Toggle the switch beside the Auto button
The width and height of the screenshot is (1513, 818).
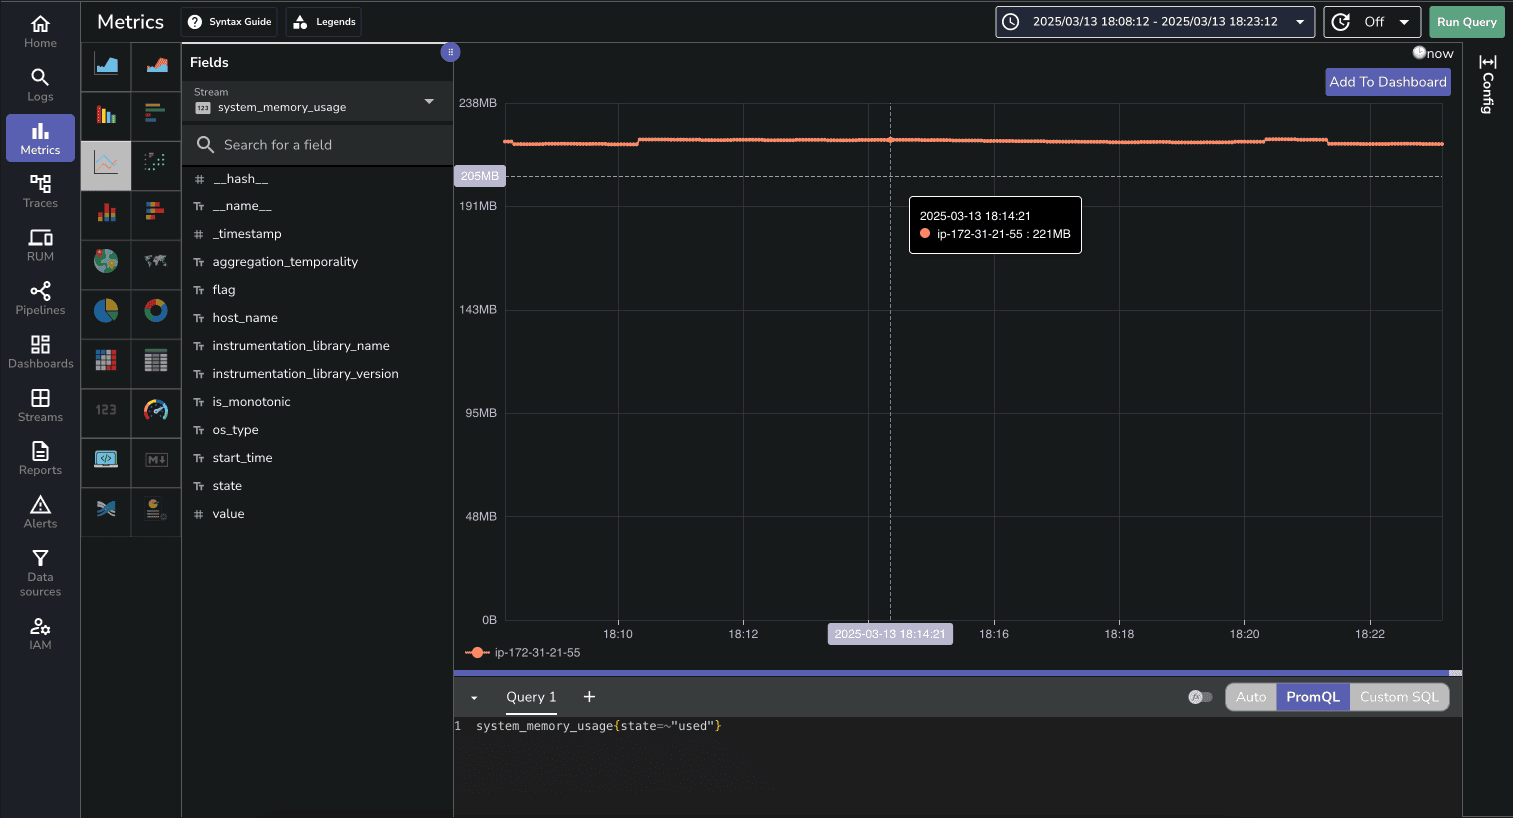[x=1200, y=697]
